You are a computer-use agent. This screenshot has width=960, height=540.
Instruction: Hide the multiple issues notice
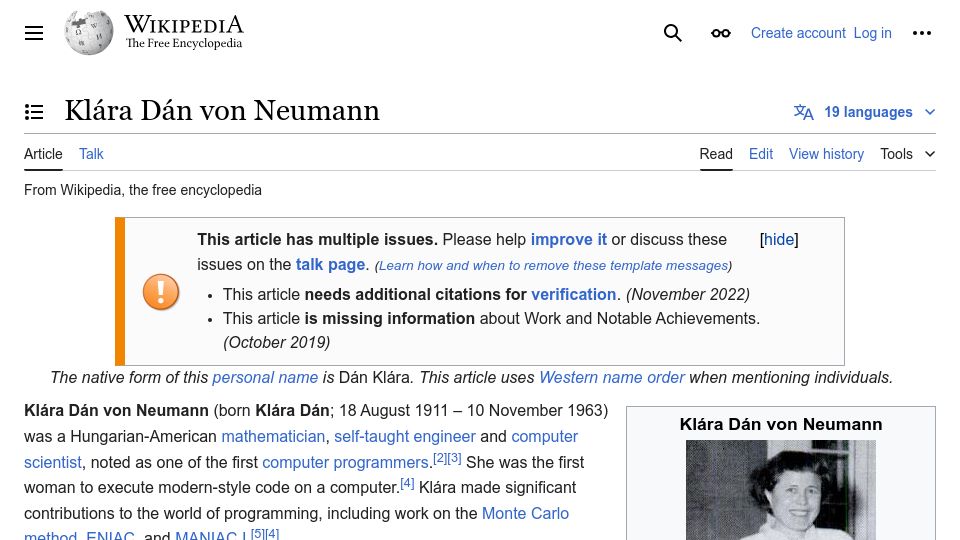(779, 239)
